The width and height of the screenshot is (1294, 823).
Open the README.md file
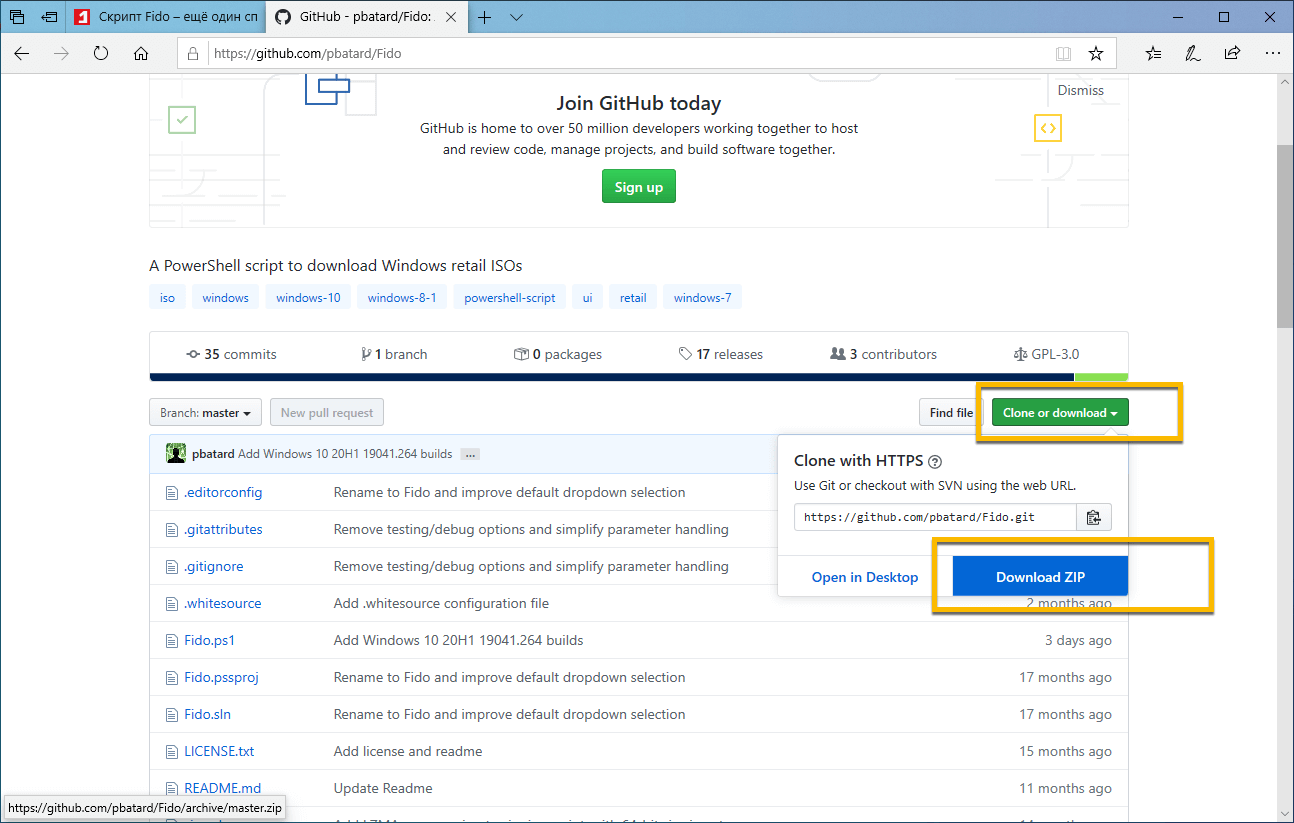coord(223,788)
